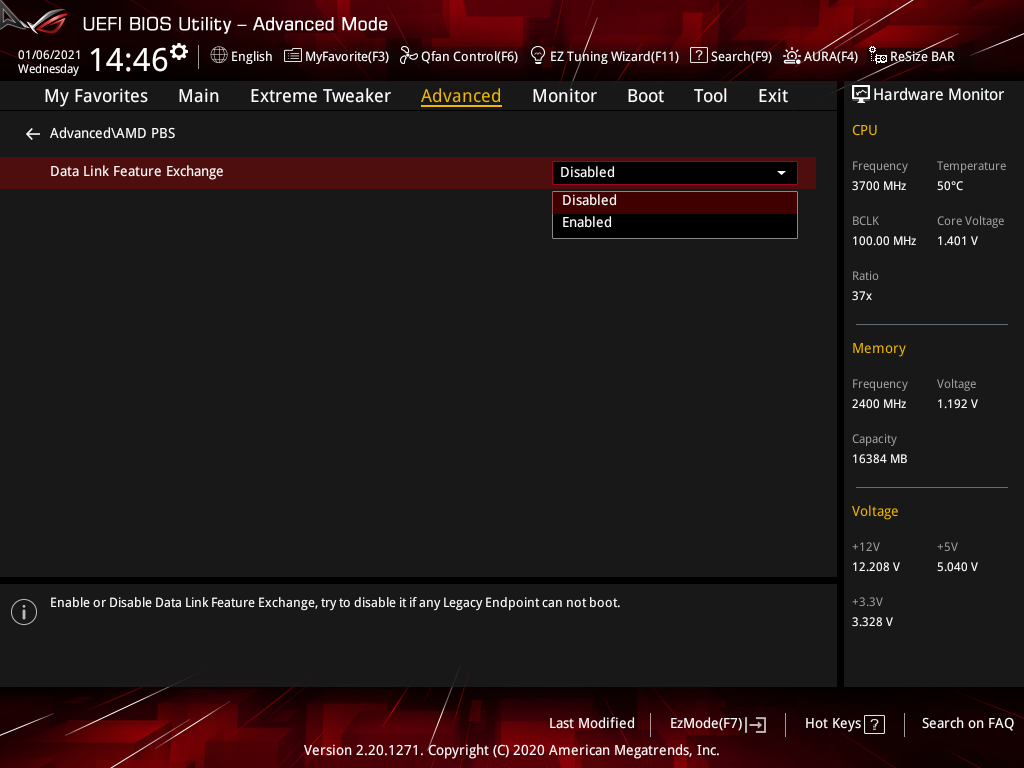This screenshot has height=768, width=1024.
Task: Toggle ReSize BAR option
Action: point(912,56)
